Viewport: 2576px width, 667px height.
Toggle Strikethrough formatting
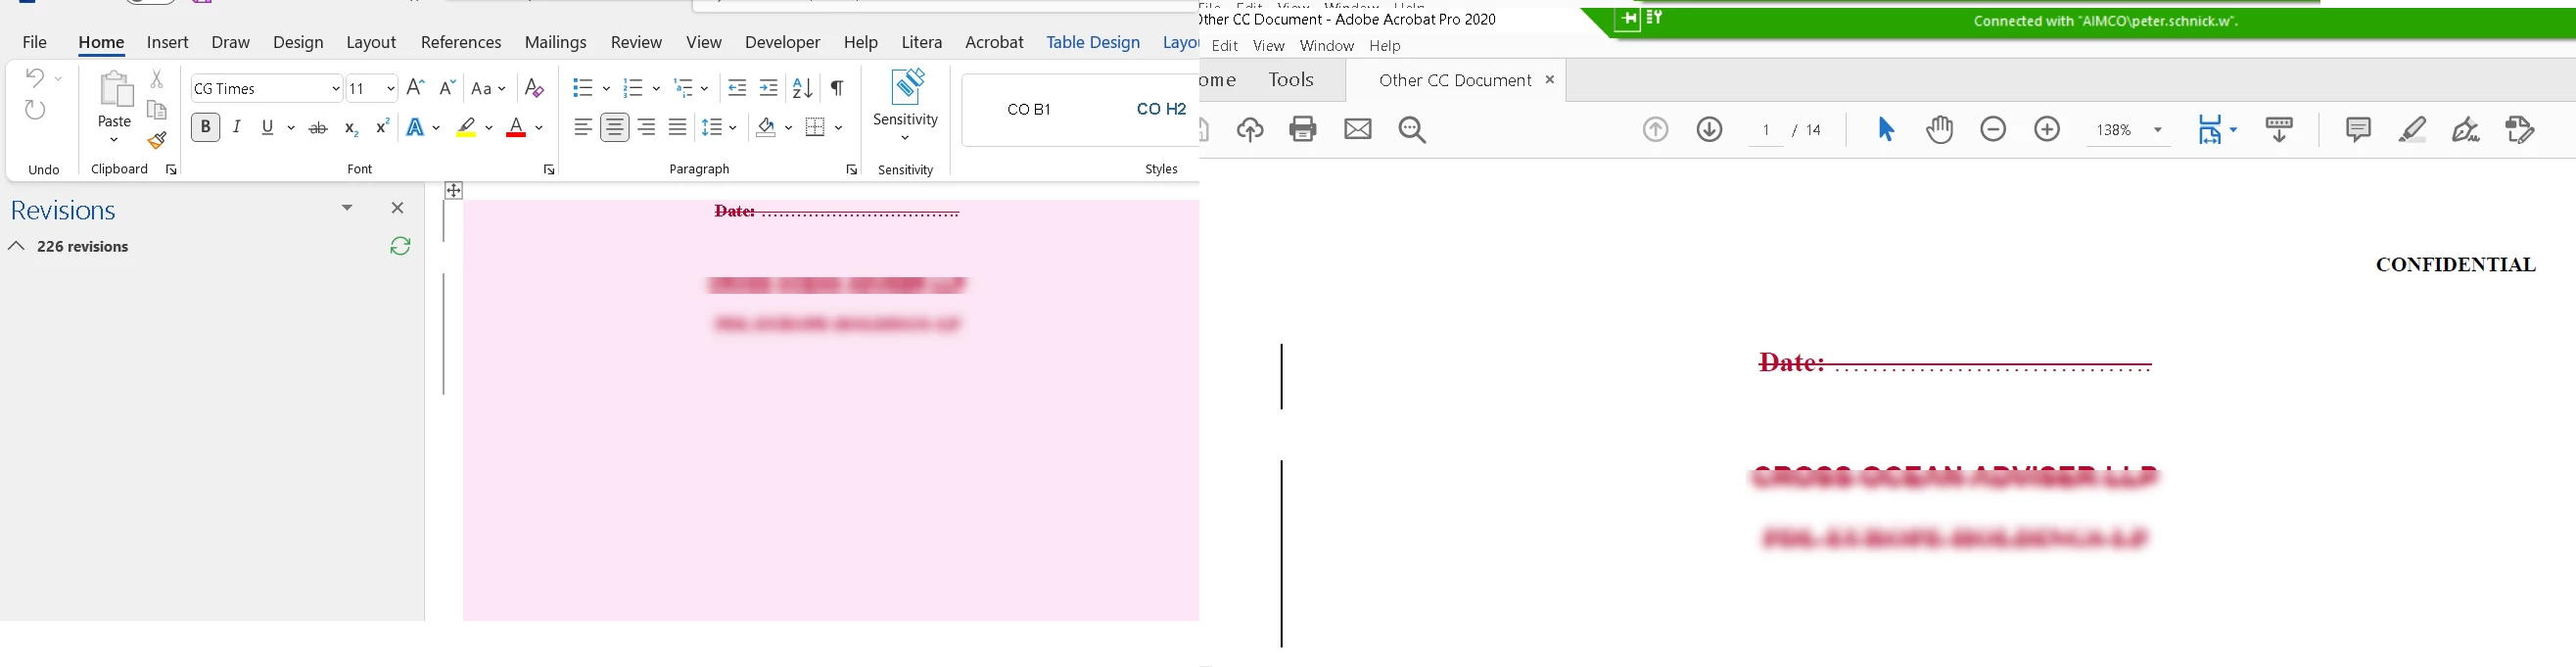click(318, 128)
